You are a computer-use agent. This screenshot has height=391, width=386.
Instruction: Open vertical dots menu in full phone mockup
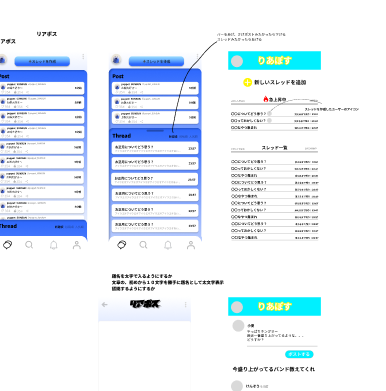[197, 56]
